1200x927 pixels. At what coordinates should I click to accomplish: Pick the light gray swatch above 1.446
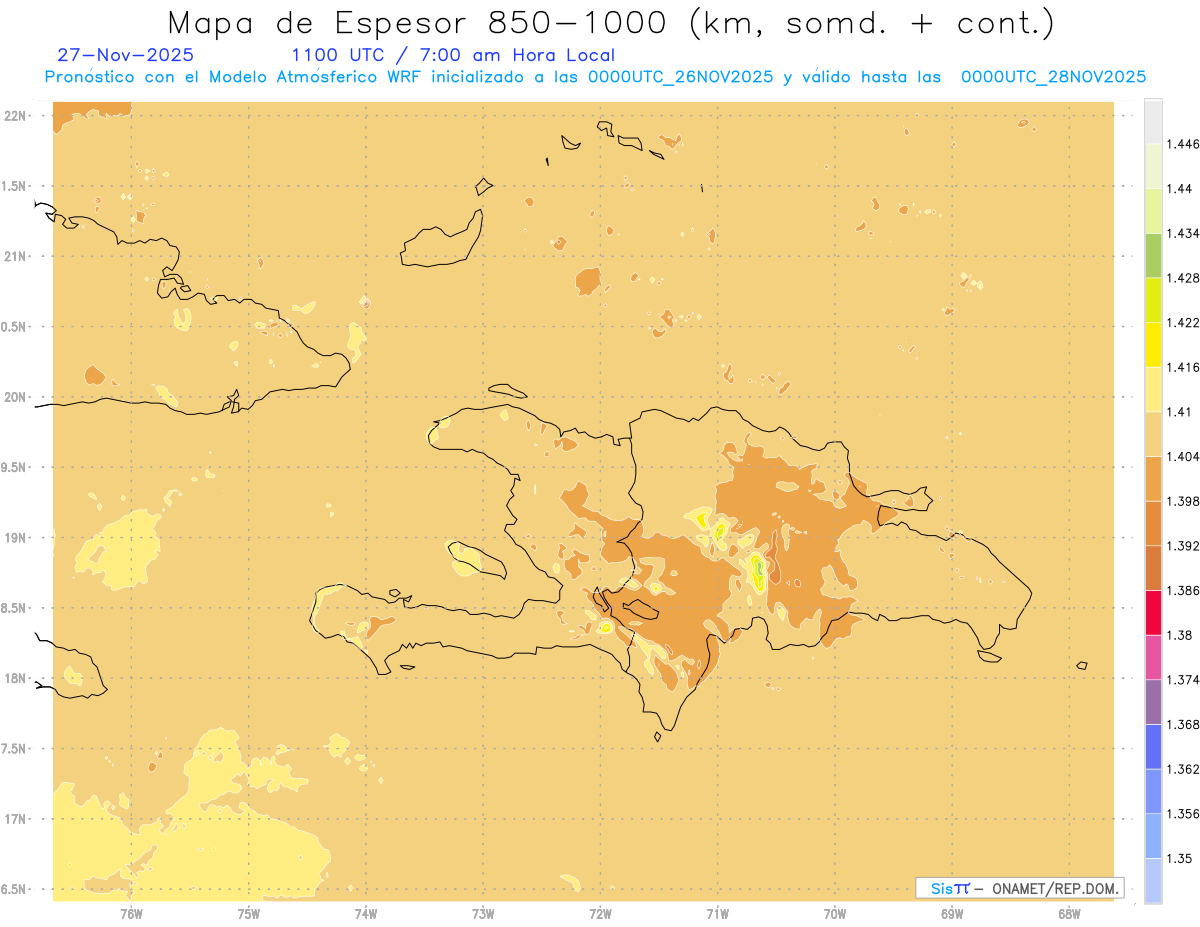coord(1152,122)
